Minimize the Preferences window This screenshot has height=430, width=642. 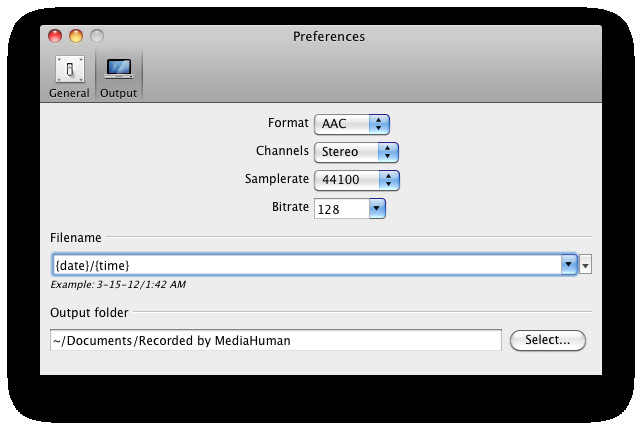(76, 37)
